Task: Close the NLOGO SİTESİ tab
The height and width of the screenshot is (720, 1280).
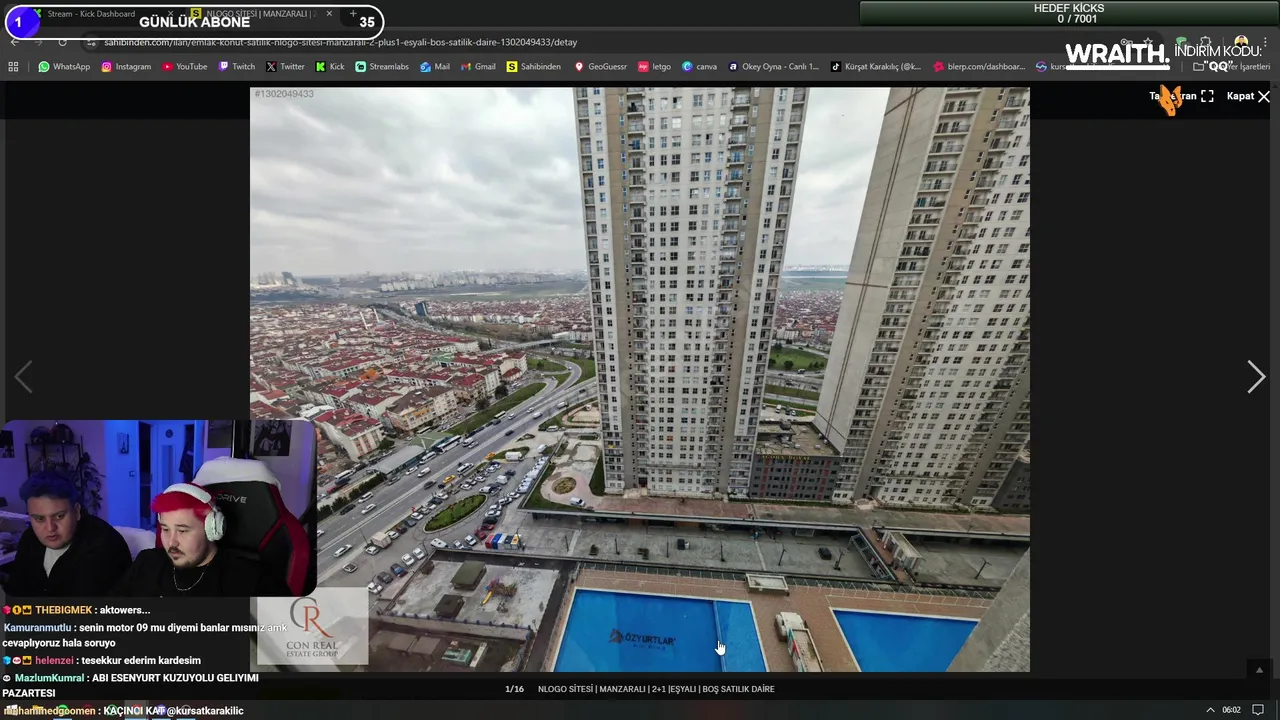Action: (x=329, y=14)
